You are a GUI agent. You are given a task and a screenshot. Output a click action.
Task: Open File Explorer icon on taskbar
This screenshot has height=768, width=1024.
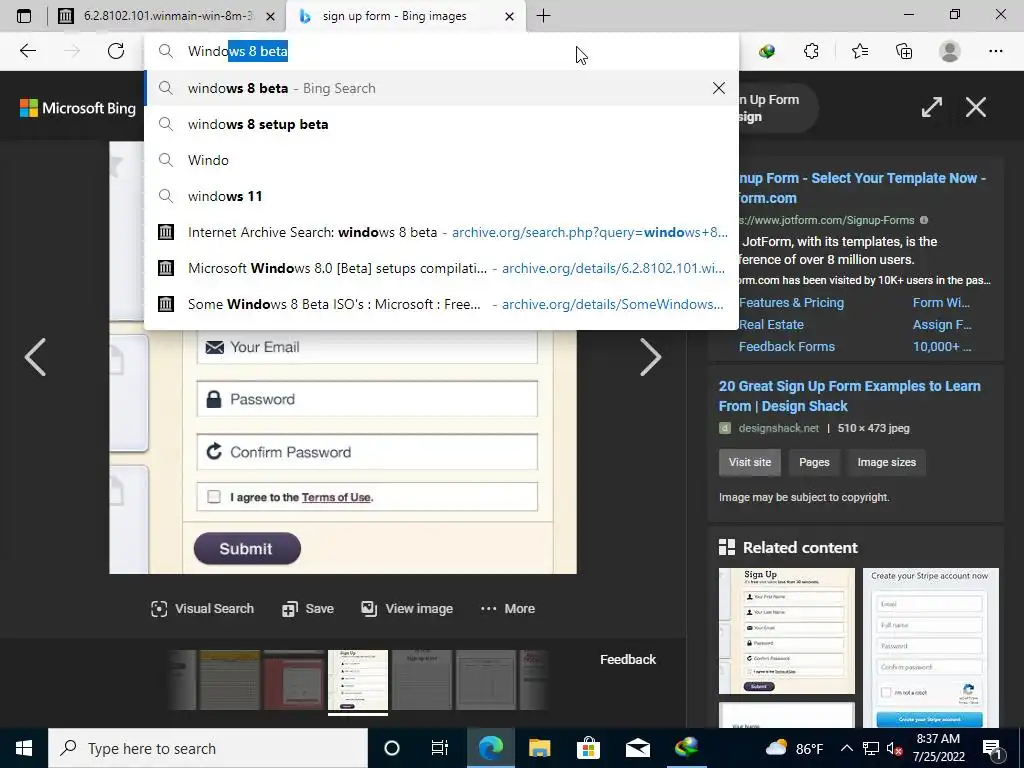click(x=539, y=748)
